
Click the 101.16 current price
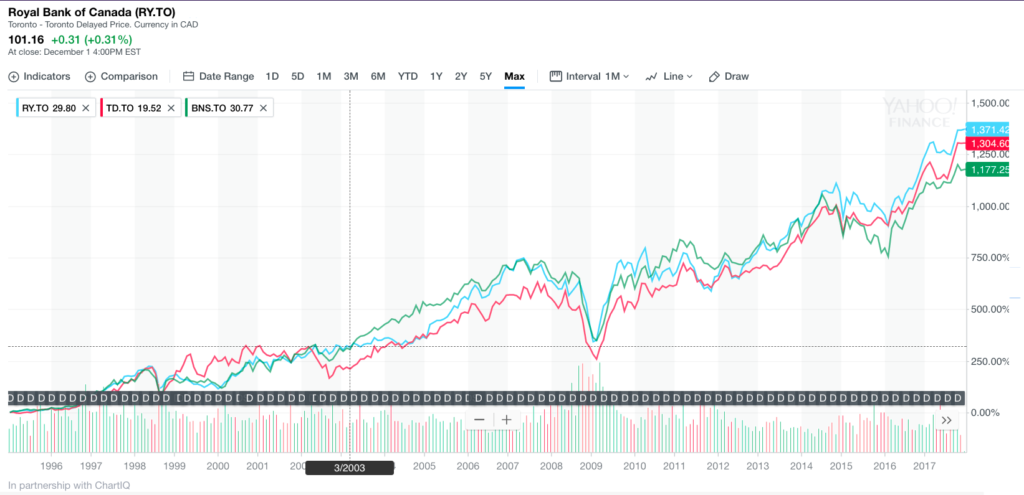[26, 40]
